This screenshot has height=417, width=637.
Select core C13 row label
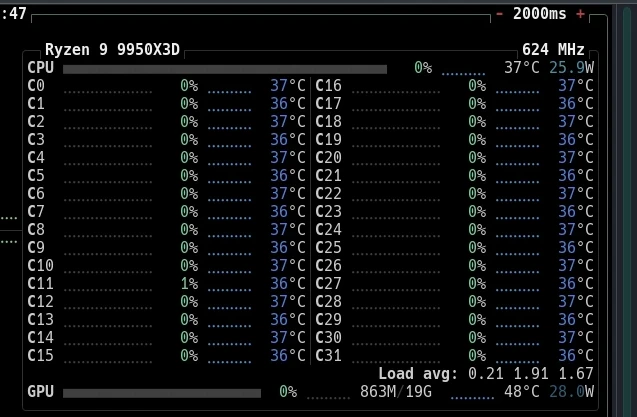pyautogui.click(x=40, y=319)
